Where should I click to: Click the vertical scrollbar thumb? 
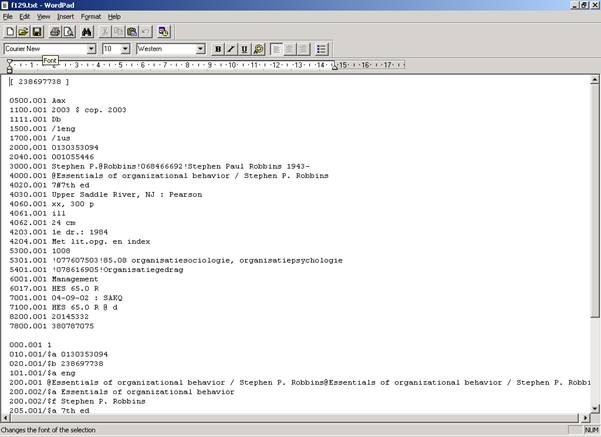point(594,201)
